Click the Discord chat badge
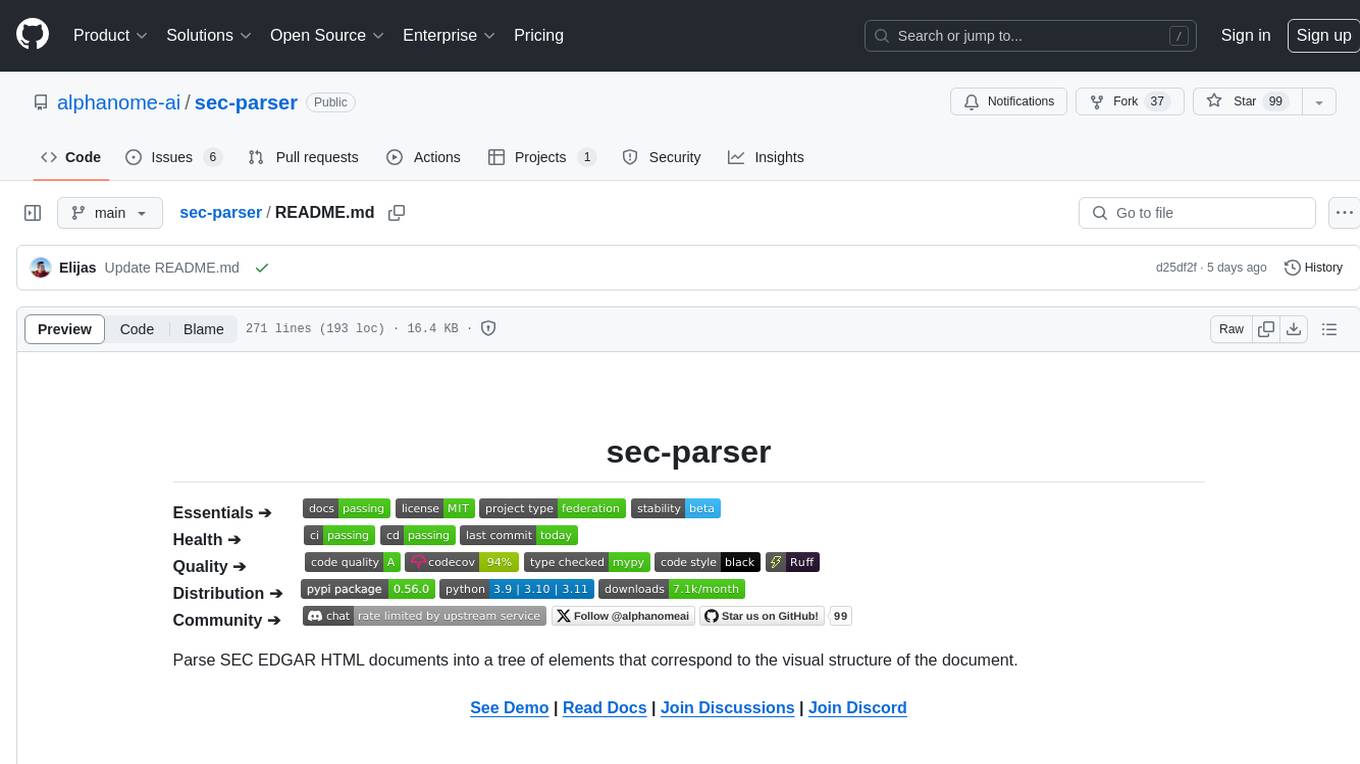Screen dimensions: 1360x764 [x=424, y=616]
